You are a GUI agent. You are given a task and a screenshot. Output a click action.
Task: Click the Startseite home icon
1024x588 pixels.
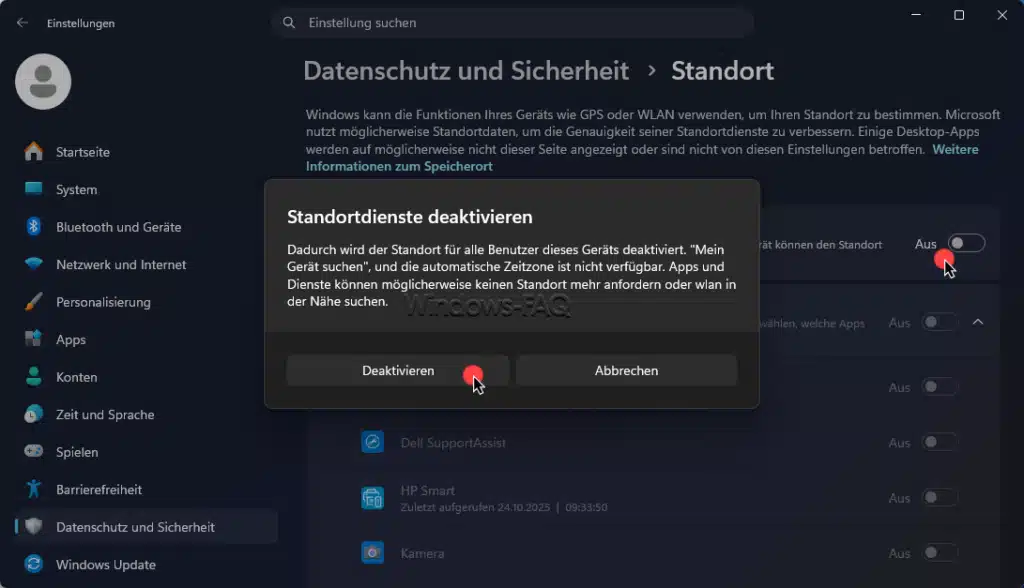pyautogui.click(x=33, y=152)
